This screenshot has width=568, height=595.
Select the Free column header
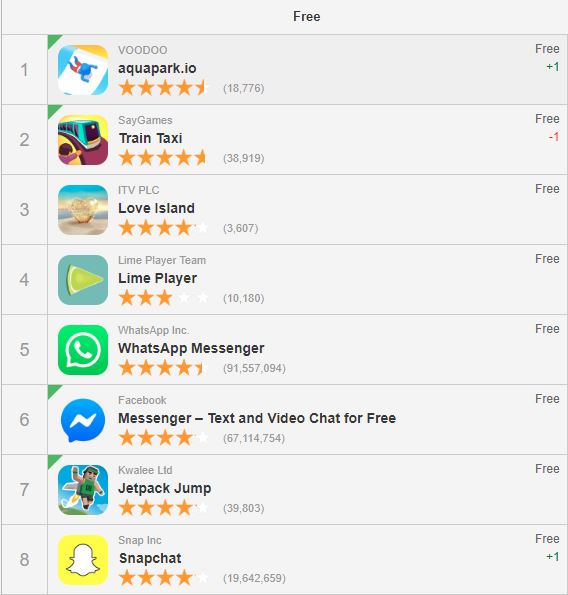[307, 16]
